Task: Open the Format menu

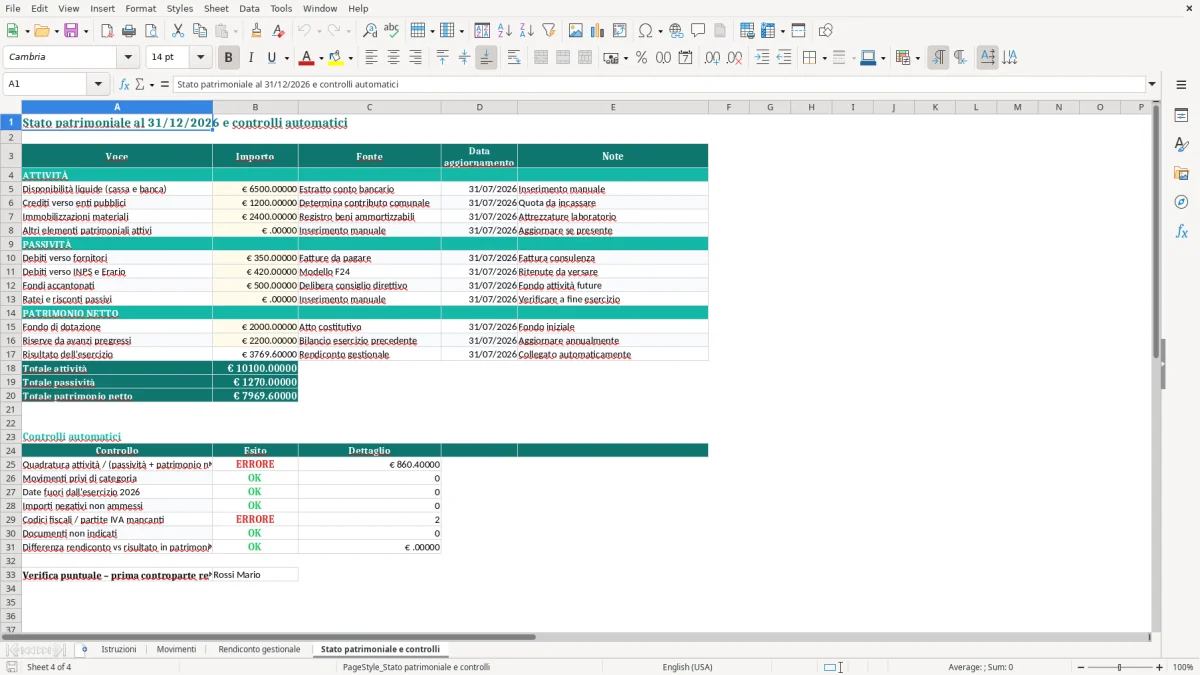Action: coord(140,8)
